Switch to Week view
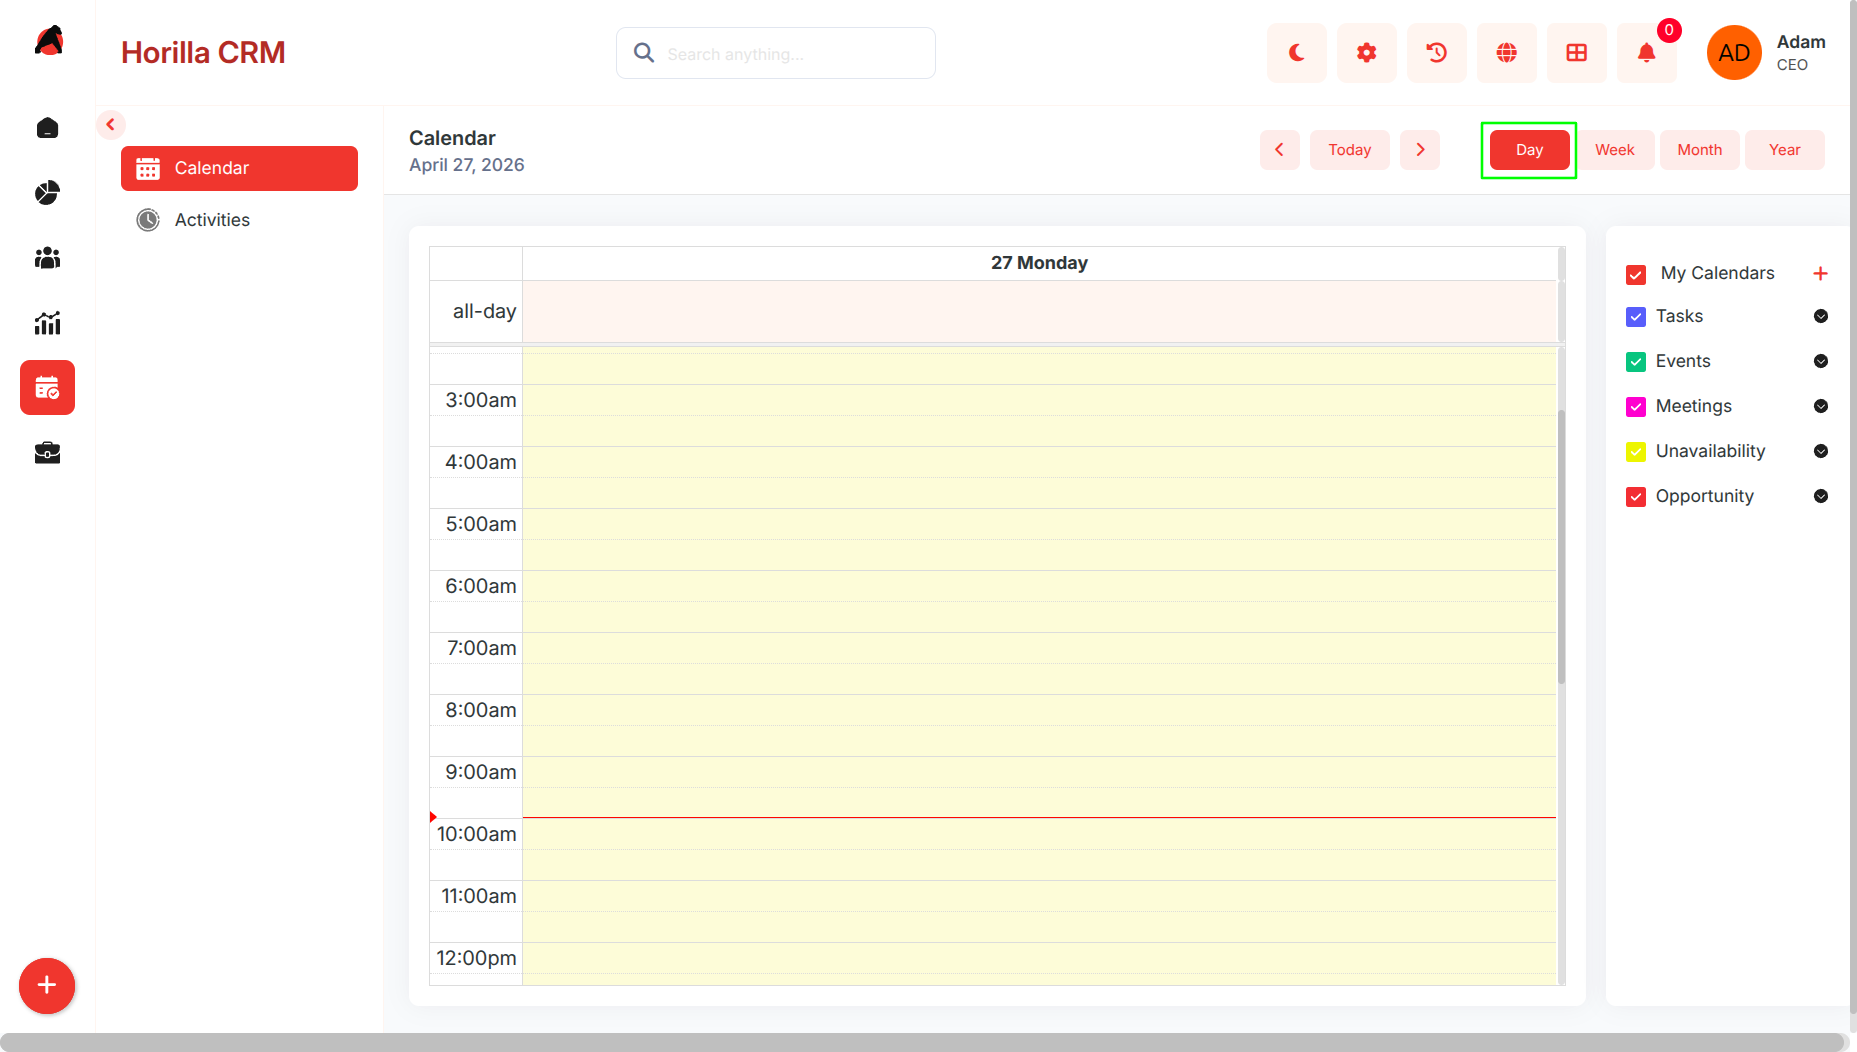Viewport: 1857px width, 1052px height. pyautogui.click(x=1615, y=150)
